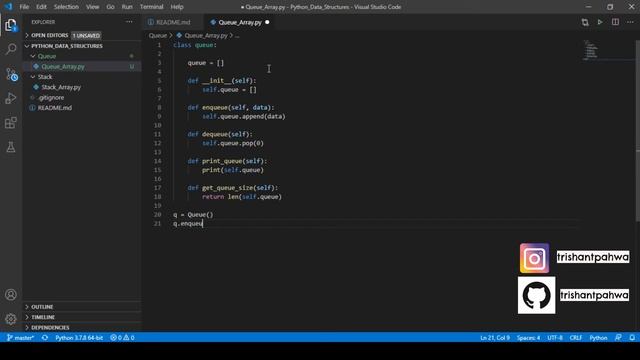
Task: Change line ending via CRLF
Action: click(x=576, y=338)
